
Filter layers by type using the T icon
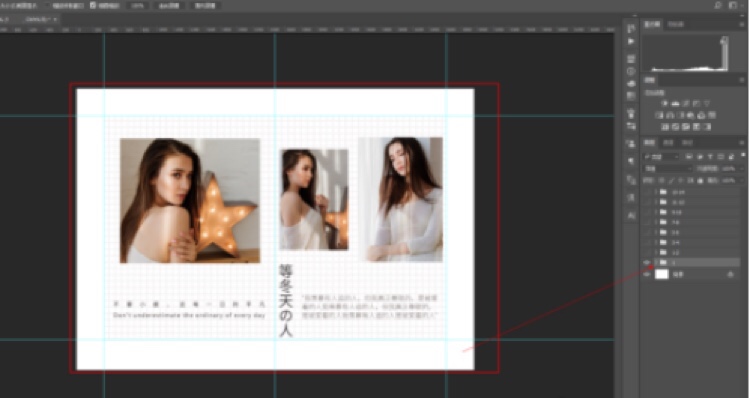pyautogui.click(x=710, y=156)
